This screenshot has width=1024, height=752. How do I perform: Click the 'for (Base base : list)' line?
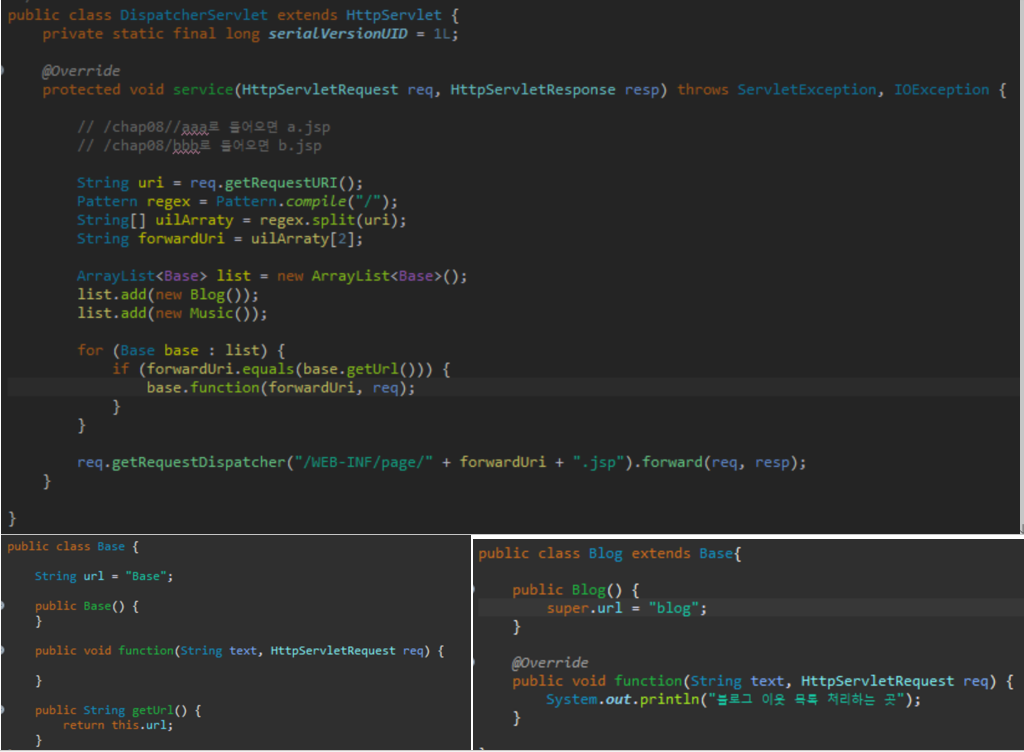(181, 351)
